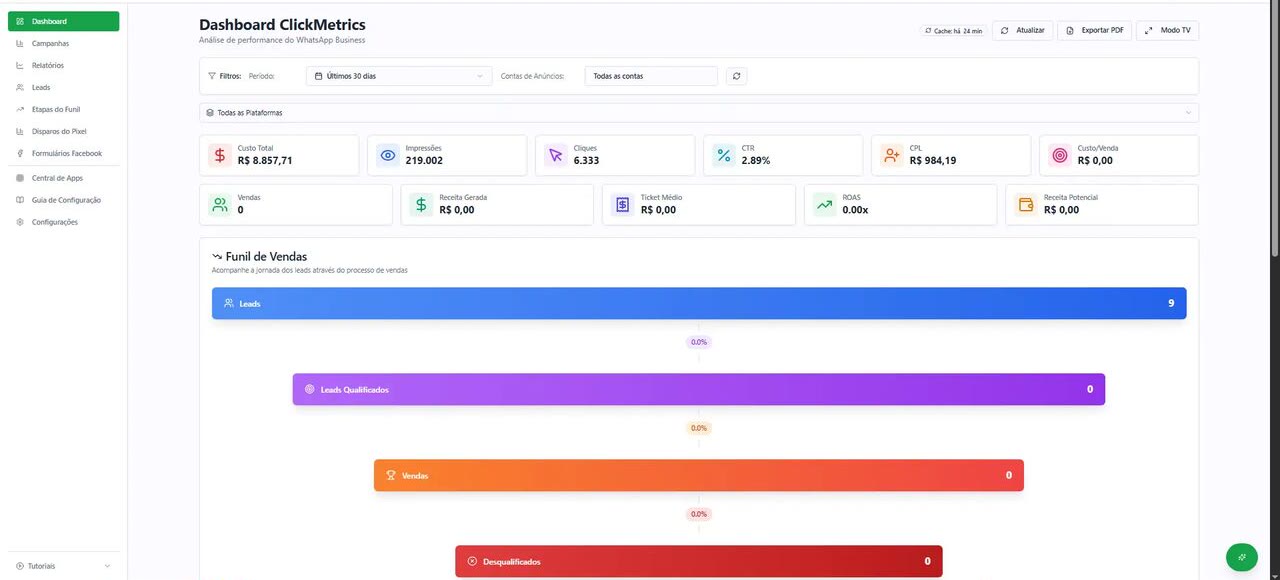Viewport: 1280px width, 580px height.
Task: Click the green floating action button
Action: click(1242, 557)
